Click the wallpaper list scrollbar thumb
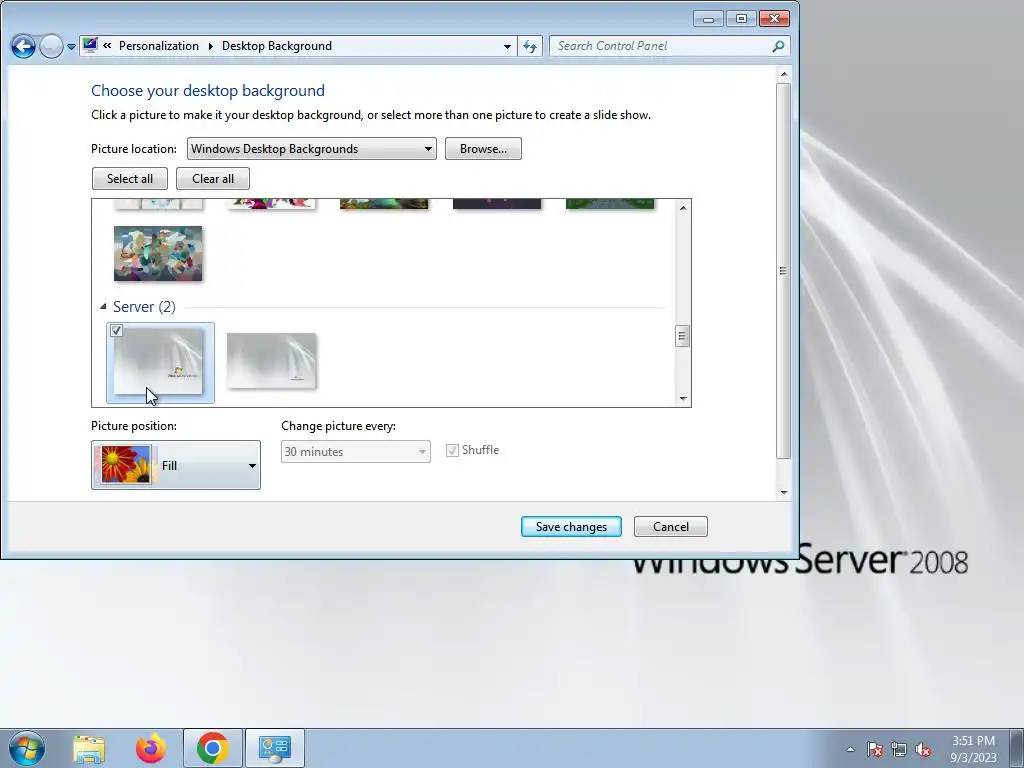1024x768 pixels. [682, 336]
